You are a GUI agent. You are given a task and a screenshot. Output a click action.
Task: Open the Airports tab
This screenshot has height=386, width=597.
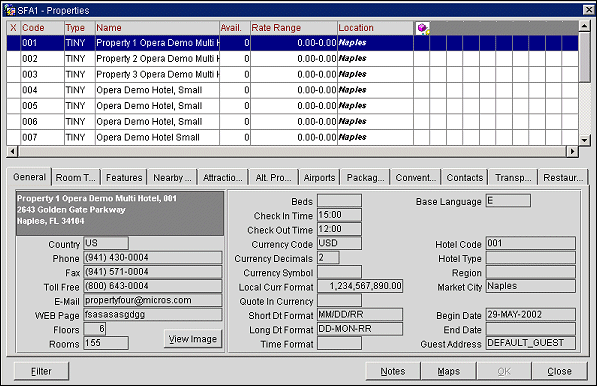click(319, 178)
